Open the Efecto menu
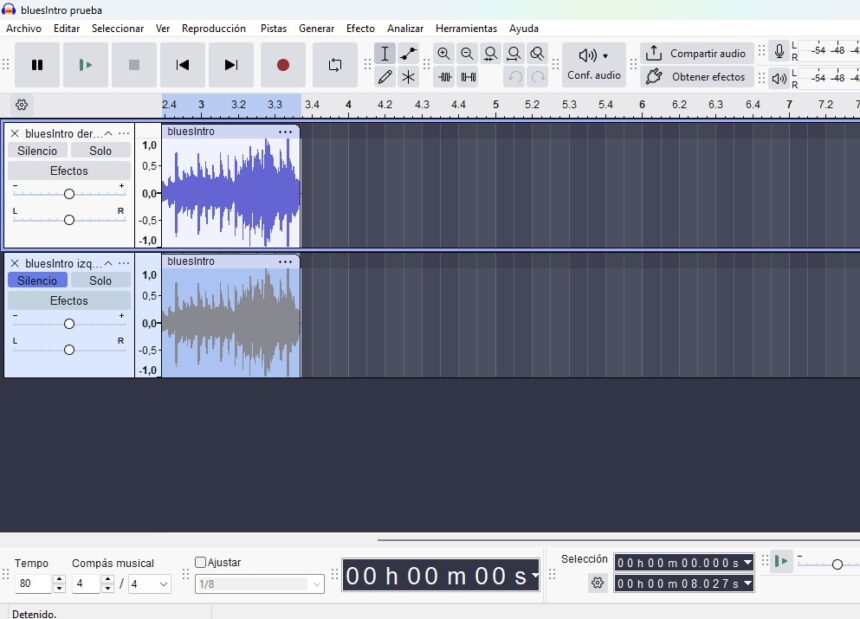This screenshot has width=860, height=619. point(360,28)
